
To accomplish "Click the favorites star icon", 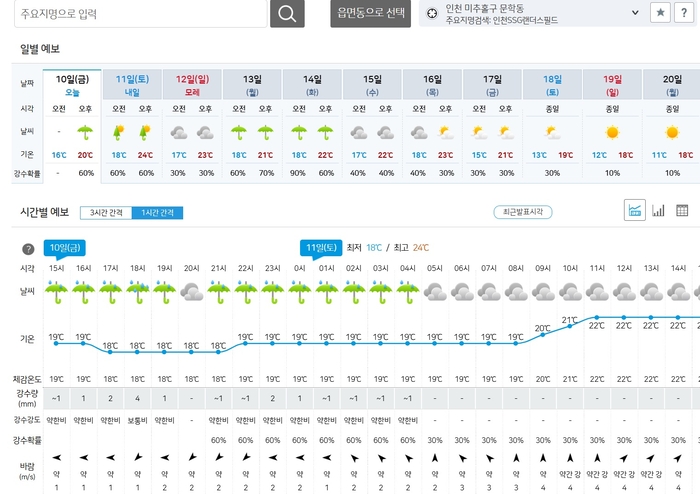I will coord(661,12).
